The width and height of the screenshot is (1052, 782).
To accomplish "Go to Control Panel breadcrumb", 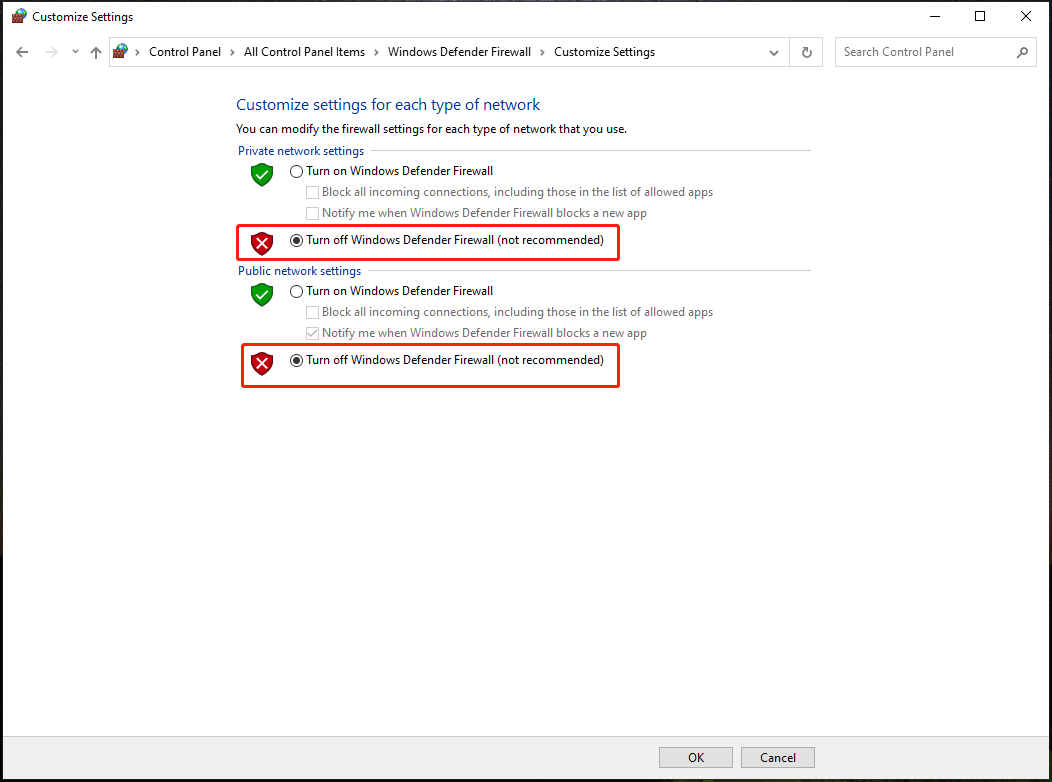I will pos(185,52).
